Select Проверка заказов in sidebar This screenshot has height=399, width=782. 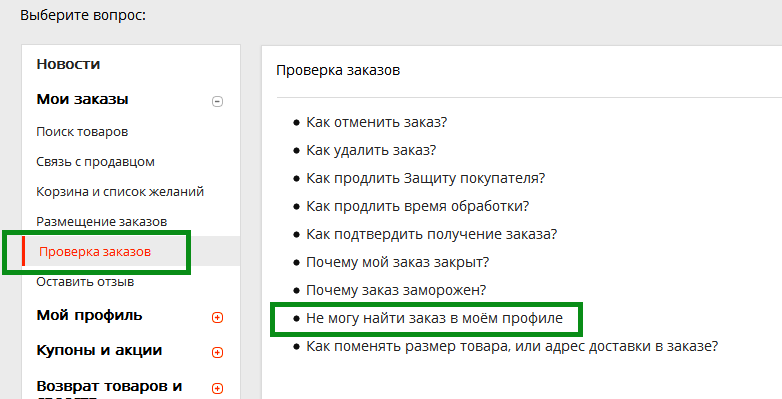click(x=95, y=251)
